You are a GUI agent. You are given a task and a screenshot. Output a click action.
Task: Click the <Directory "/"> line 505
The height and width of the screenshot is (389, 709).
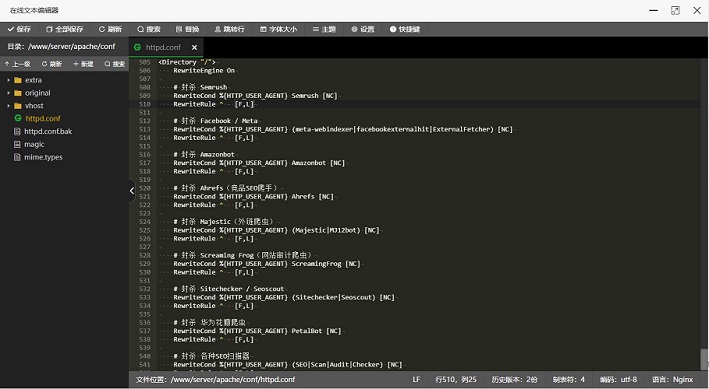187,62
